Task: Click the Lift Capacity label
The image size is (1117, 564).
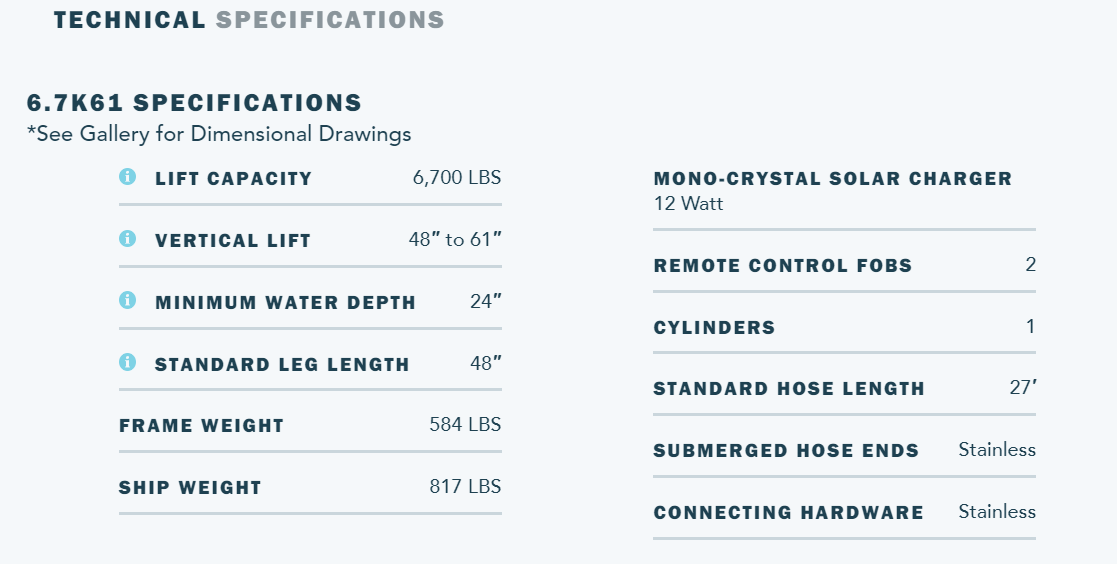Action: (233, 179)
